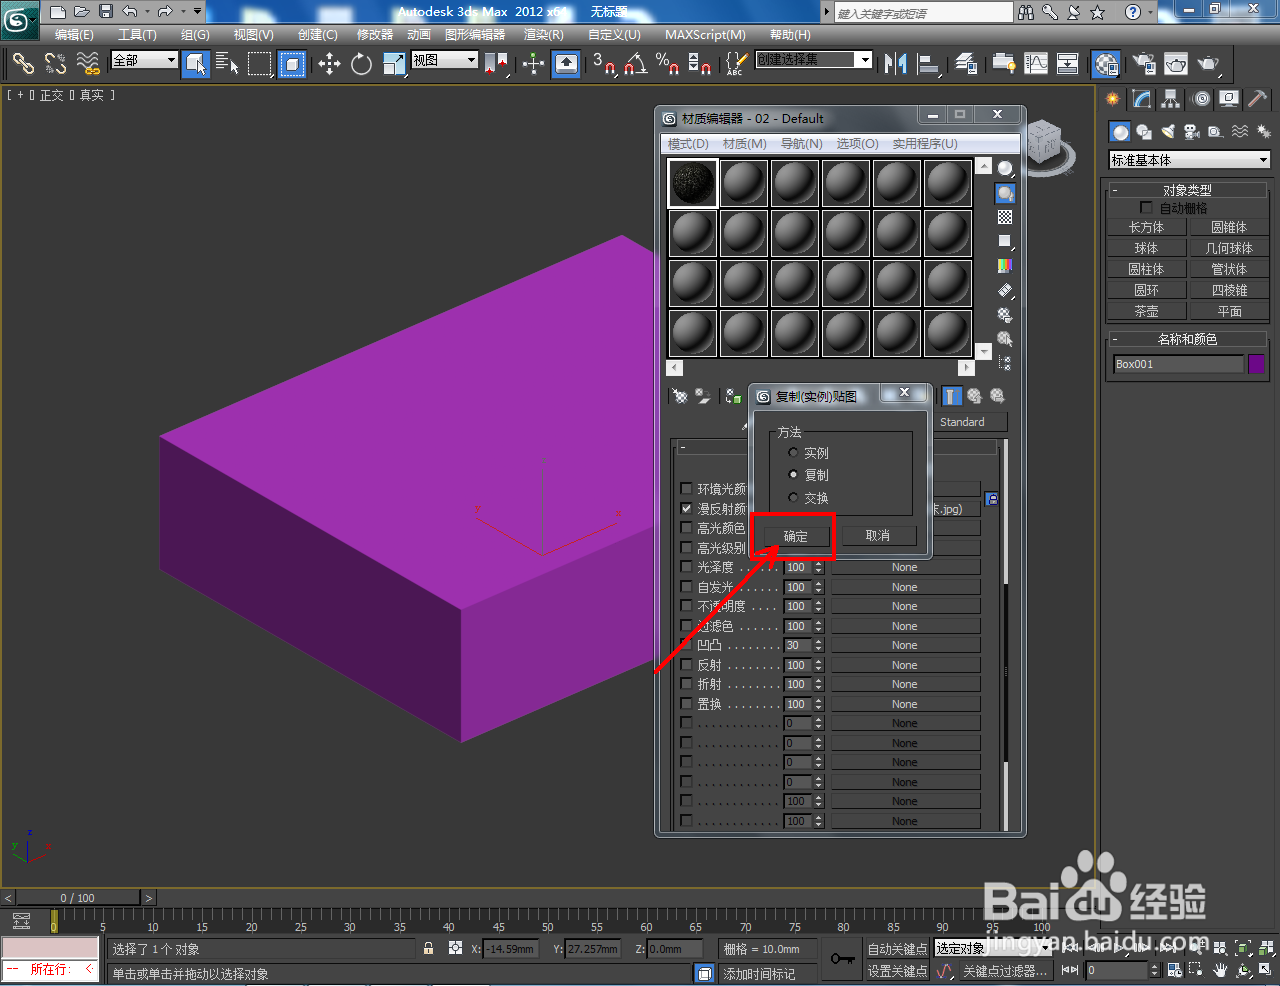Toggle the Angle Snap icon
Viewport: 1280px width, 986px height.
635,64
